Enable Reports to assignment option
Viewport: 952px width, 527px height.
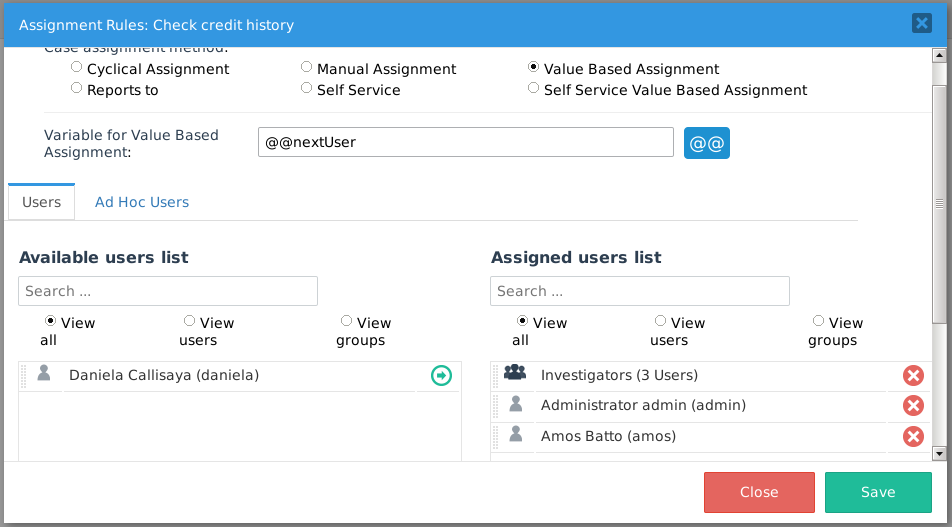tap(77, 89)
